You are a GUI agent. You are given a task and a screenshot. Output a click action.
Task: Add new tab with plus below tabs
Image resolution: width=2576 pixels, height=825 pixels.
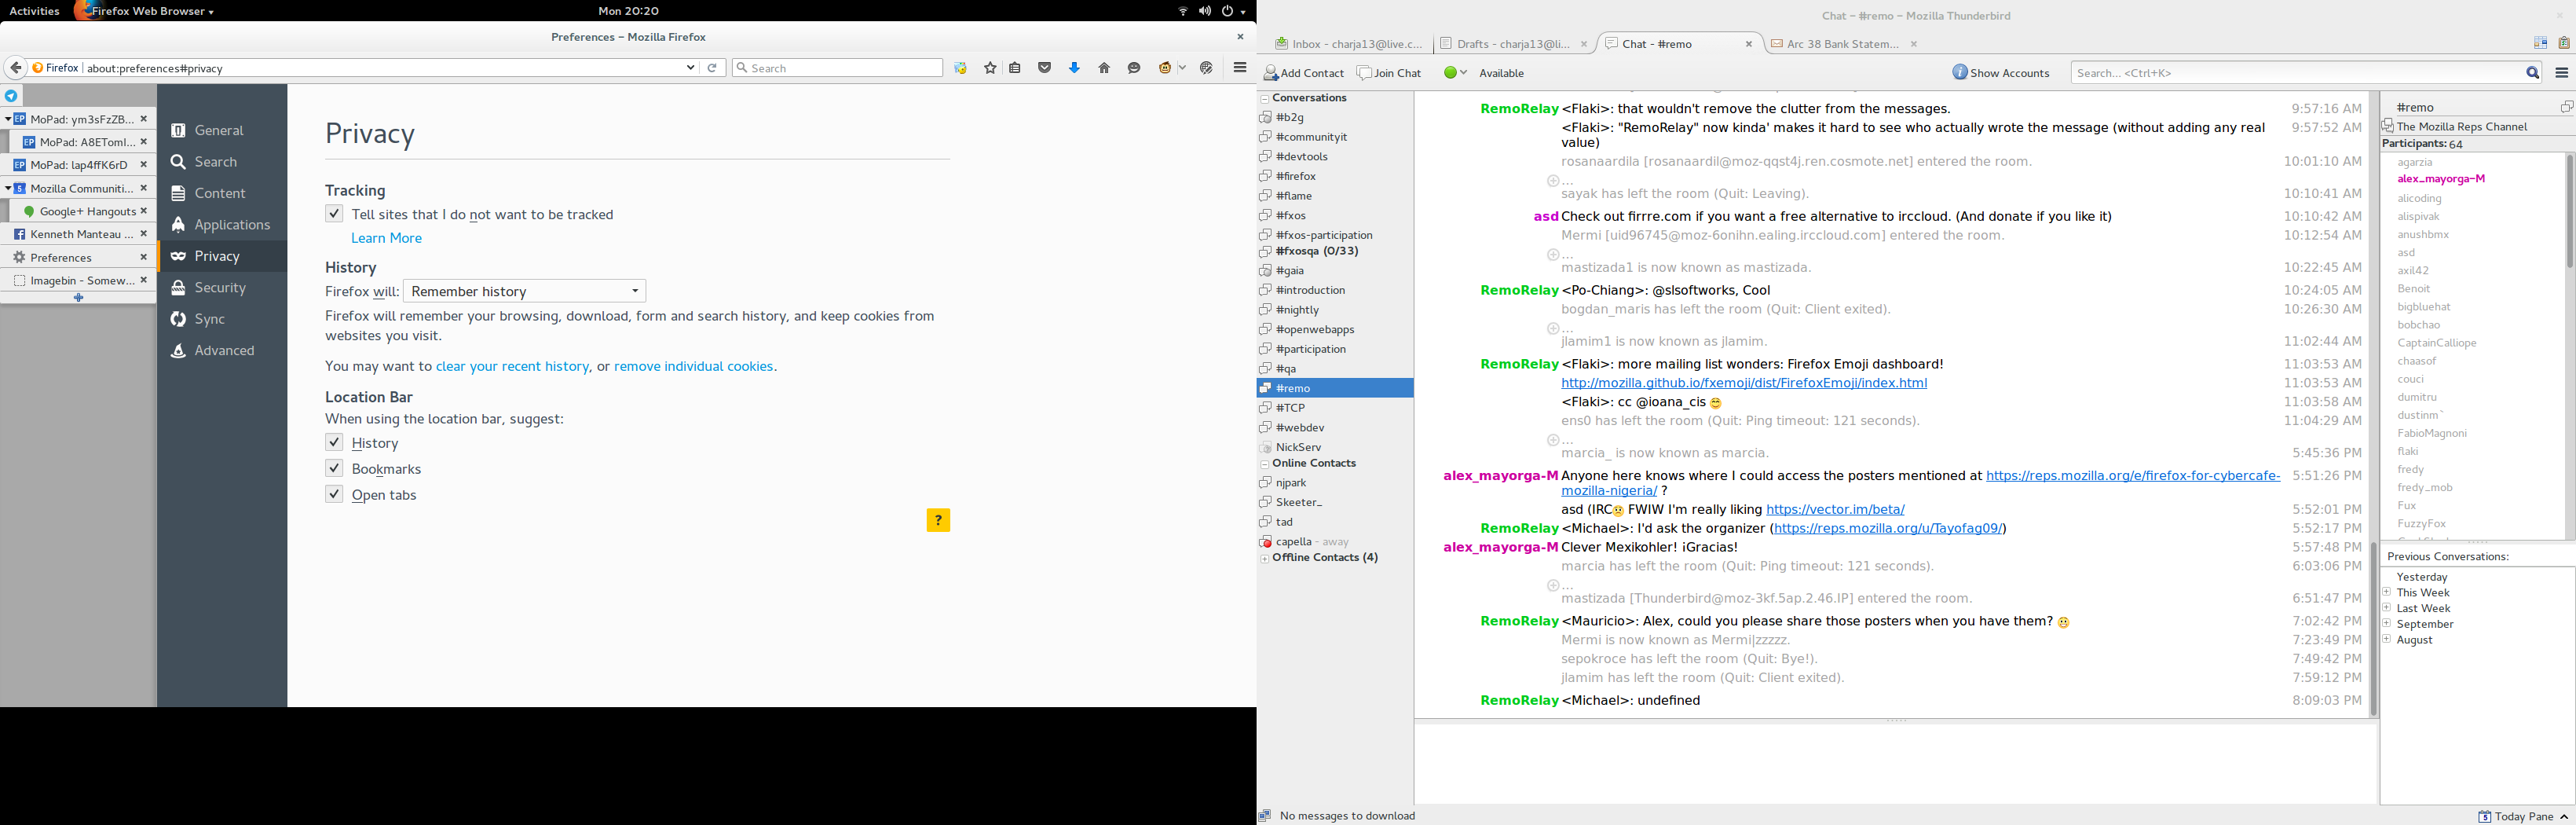78,298
